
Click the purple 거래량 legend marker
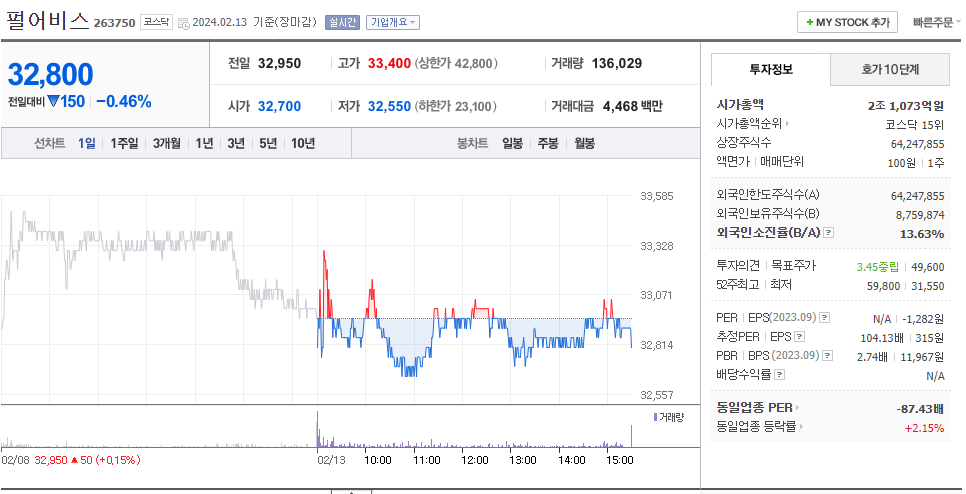[656, 418]
